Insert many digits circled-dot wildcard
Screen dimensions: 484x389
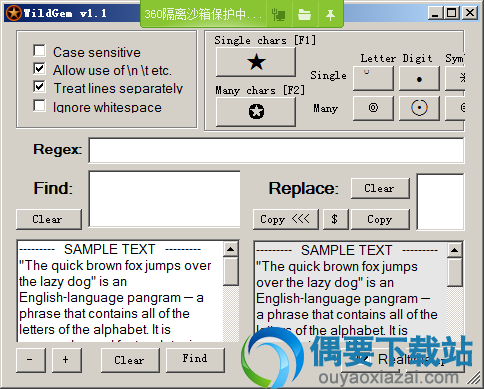click(419, 108)
